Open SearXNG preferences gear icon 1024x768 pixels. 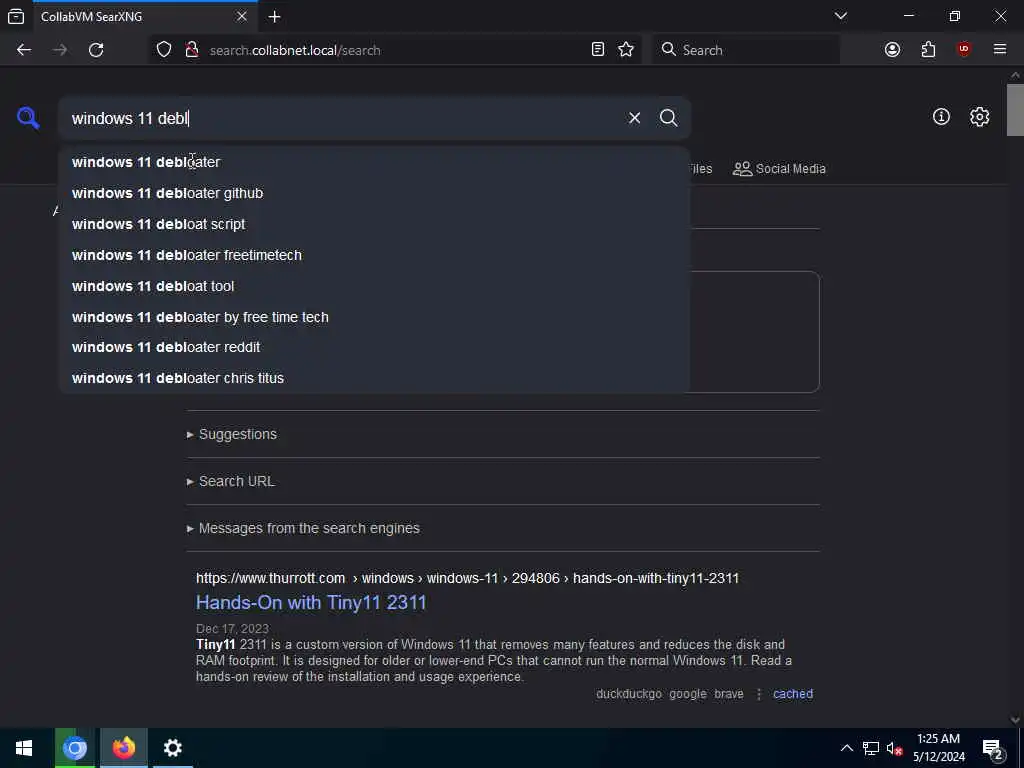(x=979, y=117)
